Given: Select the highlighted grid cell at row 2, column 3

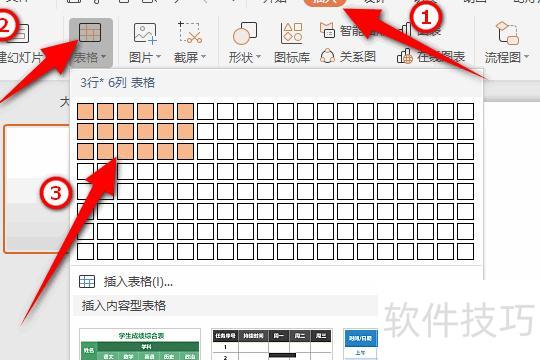Looking at the screenshot, I should pos(125,131).
